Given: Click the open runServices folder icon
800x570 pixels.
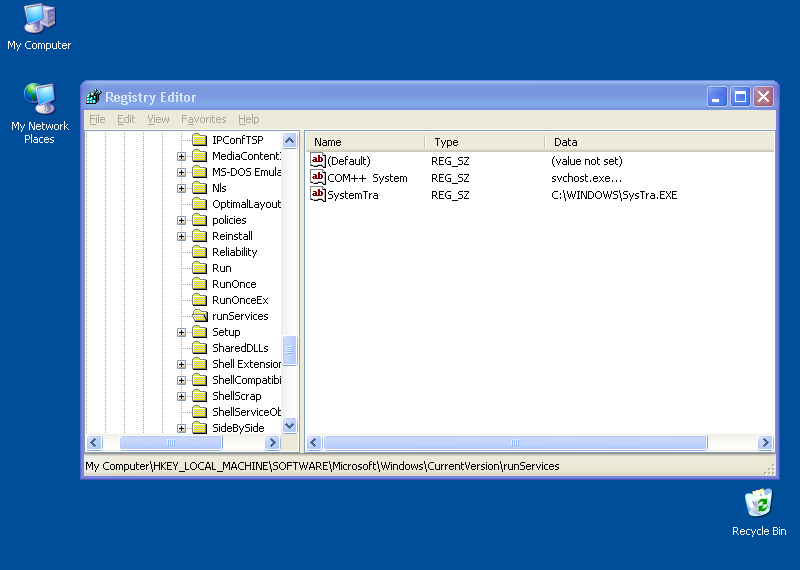Looking at the screenshot, I should (199, 316).
